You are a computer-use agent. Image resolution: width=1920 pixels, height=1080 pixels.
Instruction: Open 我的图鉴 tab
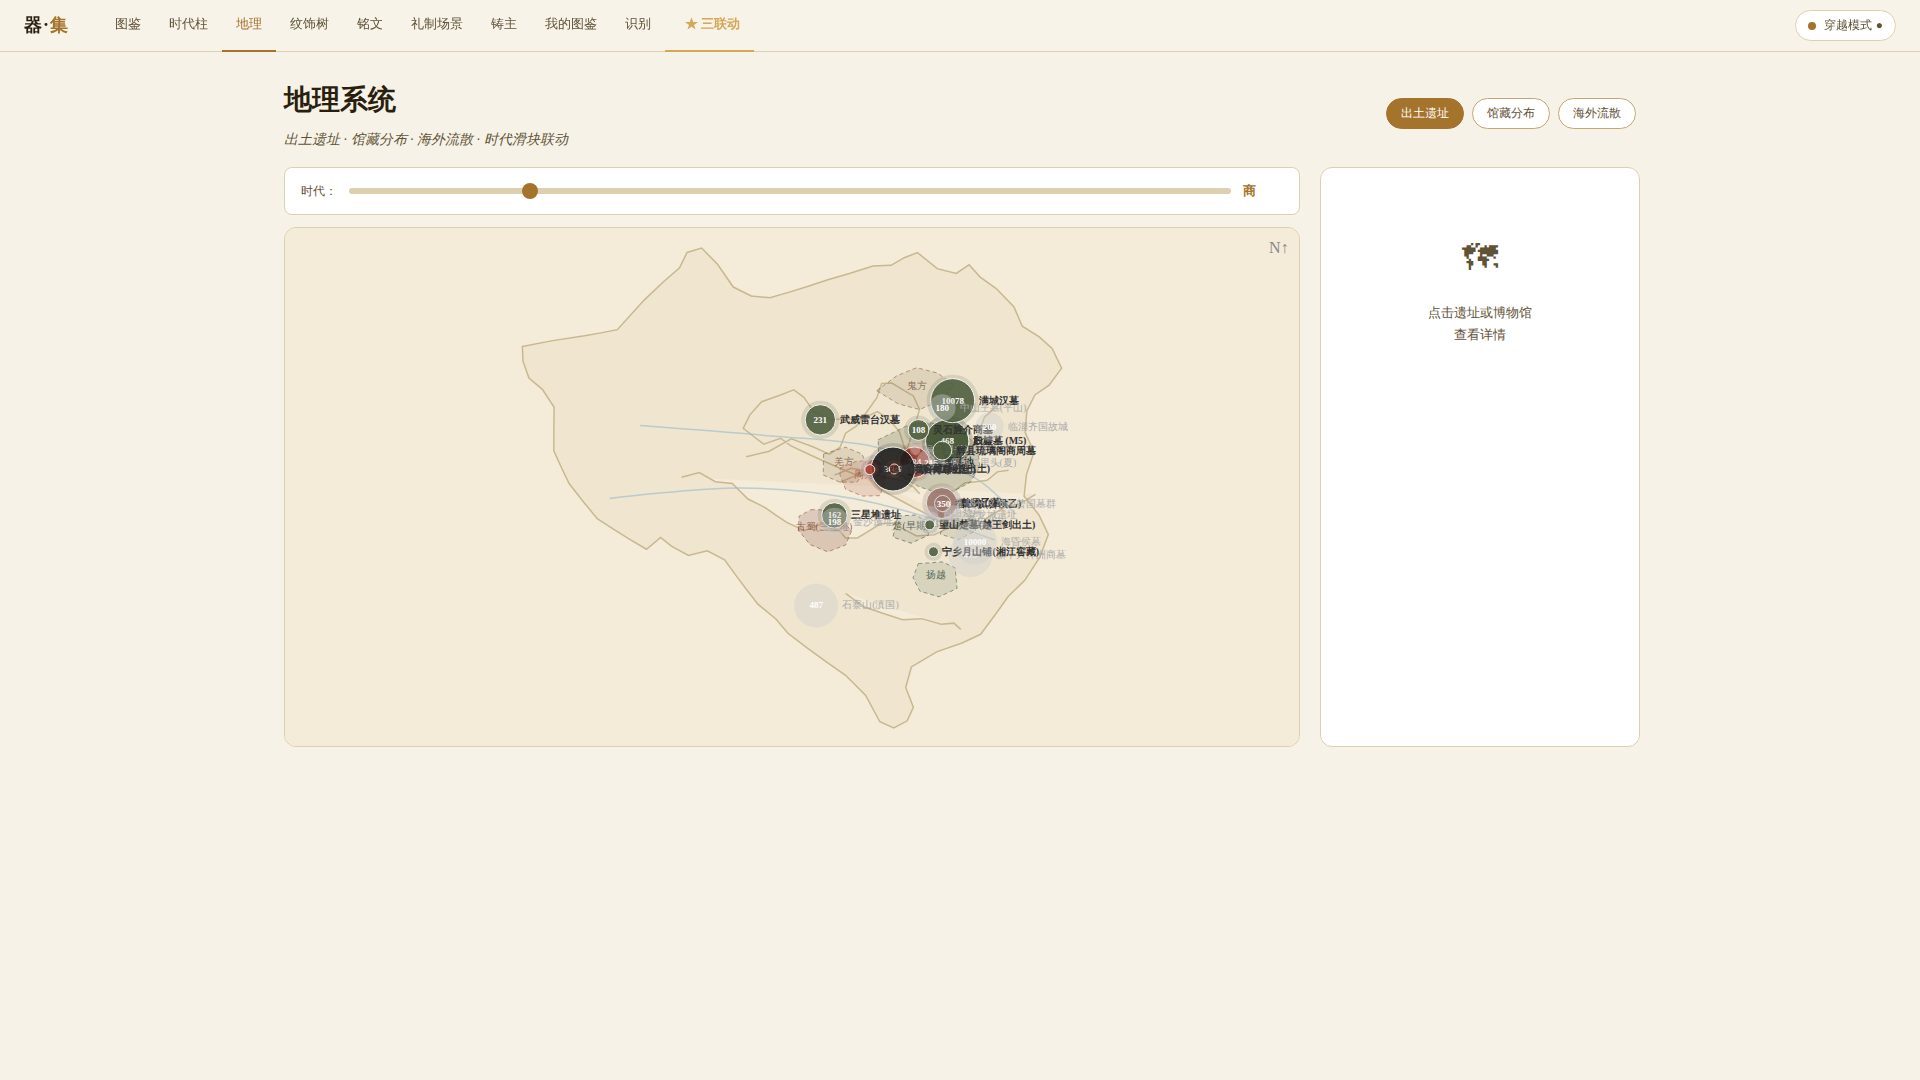pos(571,24)
